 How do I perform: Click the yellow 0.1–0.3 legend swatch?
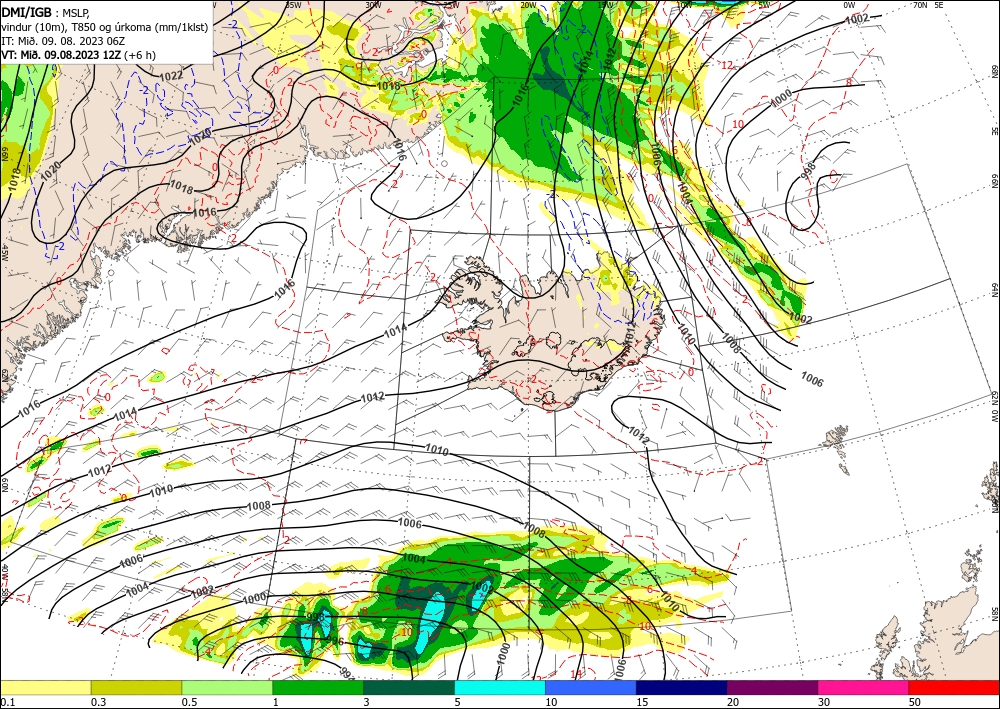45,687
